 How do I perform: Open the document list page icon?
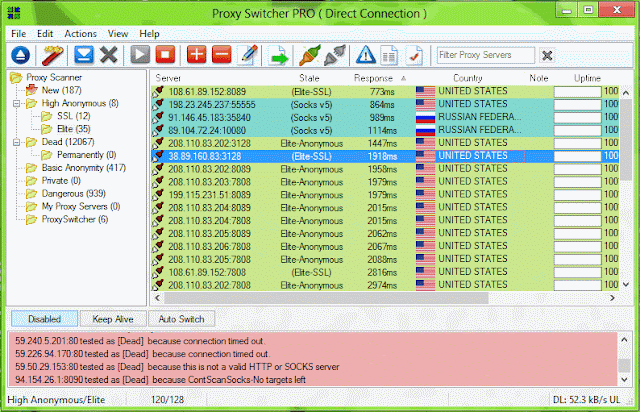389,56
